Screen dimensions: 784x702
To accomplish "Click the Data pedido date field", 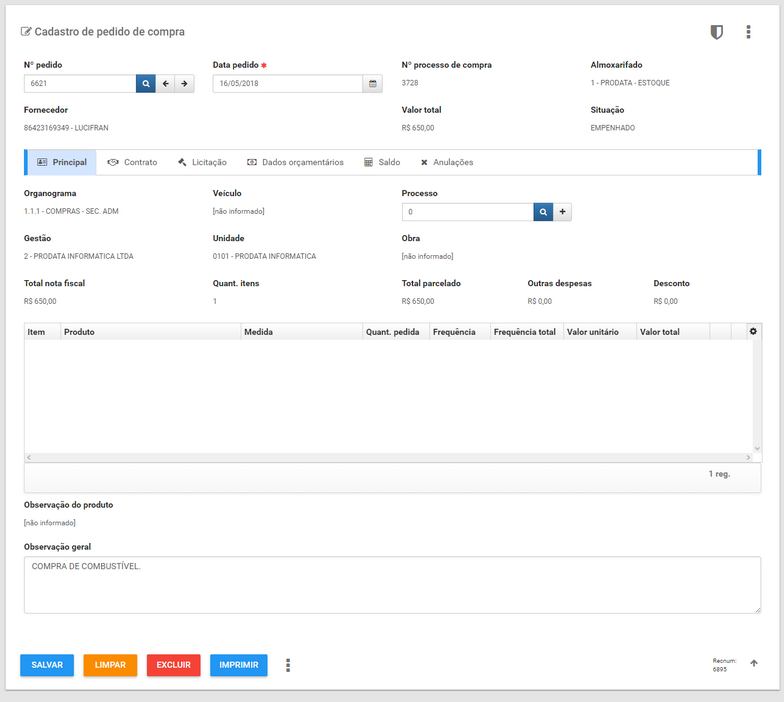I will coord(288,84).
